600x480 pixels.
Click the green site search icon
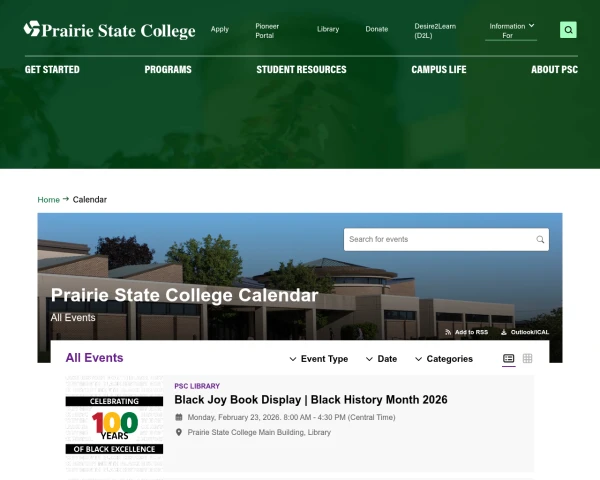point(568,30)
